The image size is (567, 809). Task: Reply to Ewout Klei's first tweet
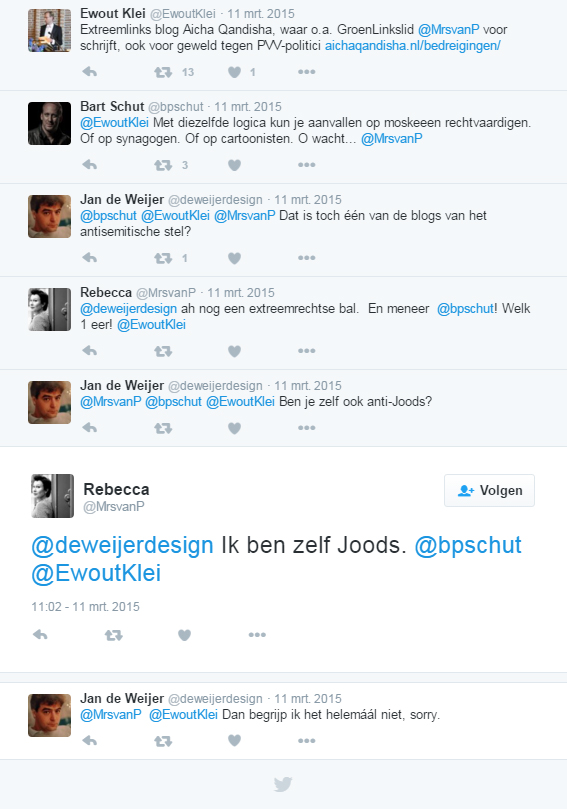pos(90,72)
